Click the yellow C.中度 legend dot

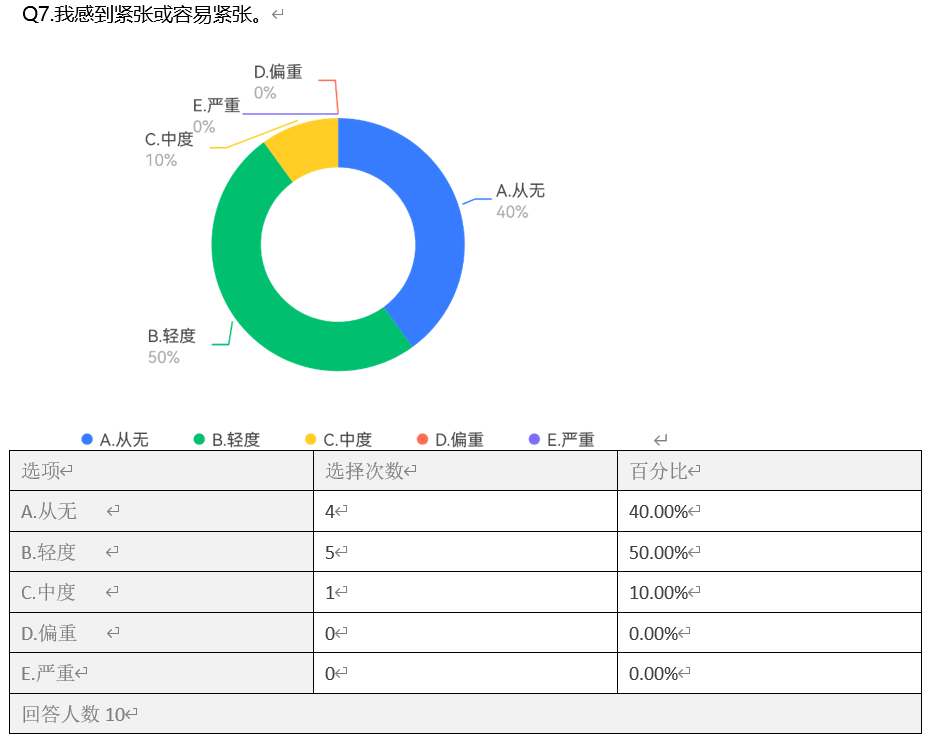(x=310, y=439)
